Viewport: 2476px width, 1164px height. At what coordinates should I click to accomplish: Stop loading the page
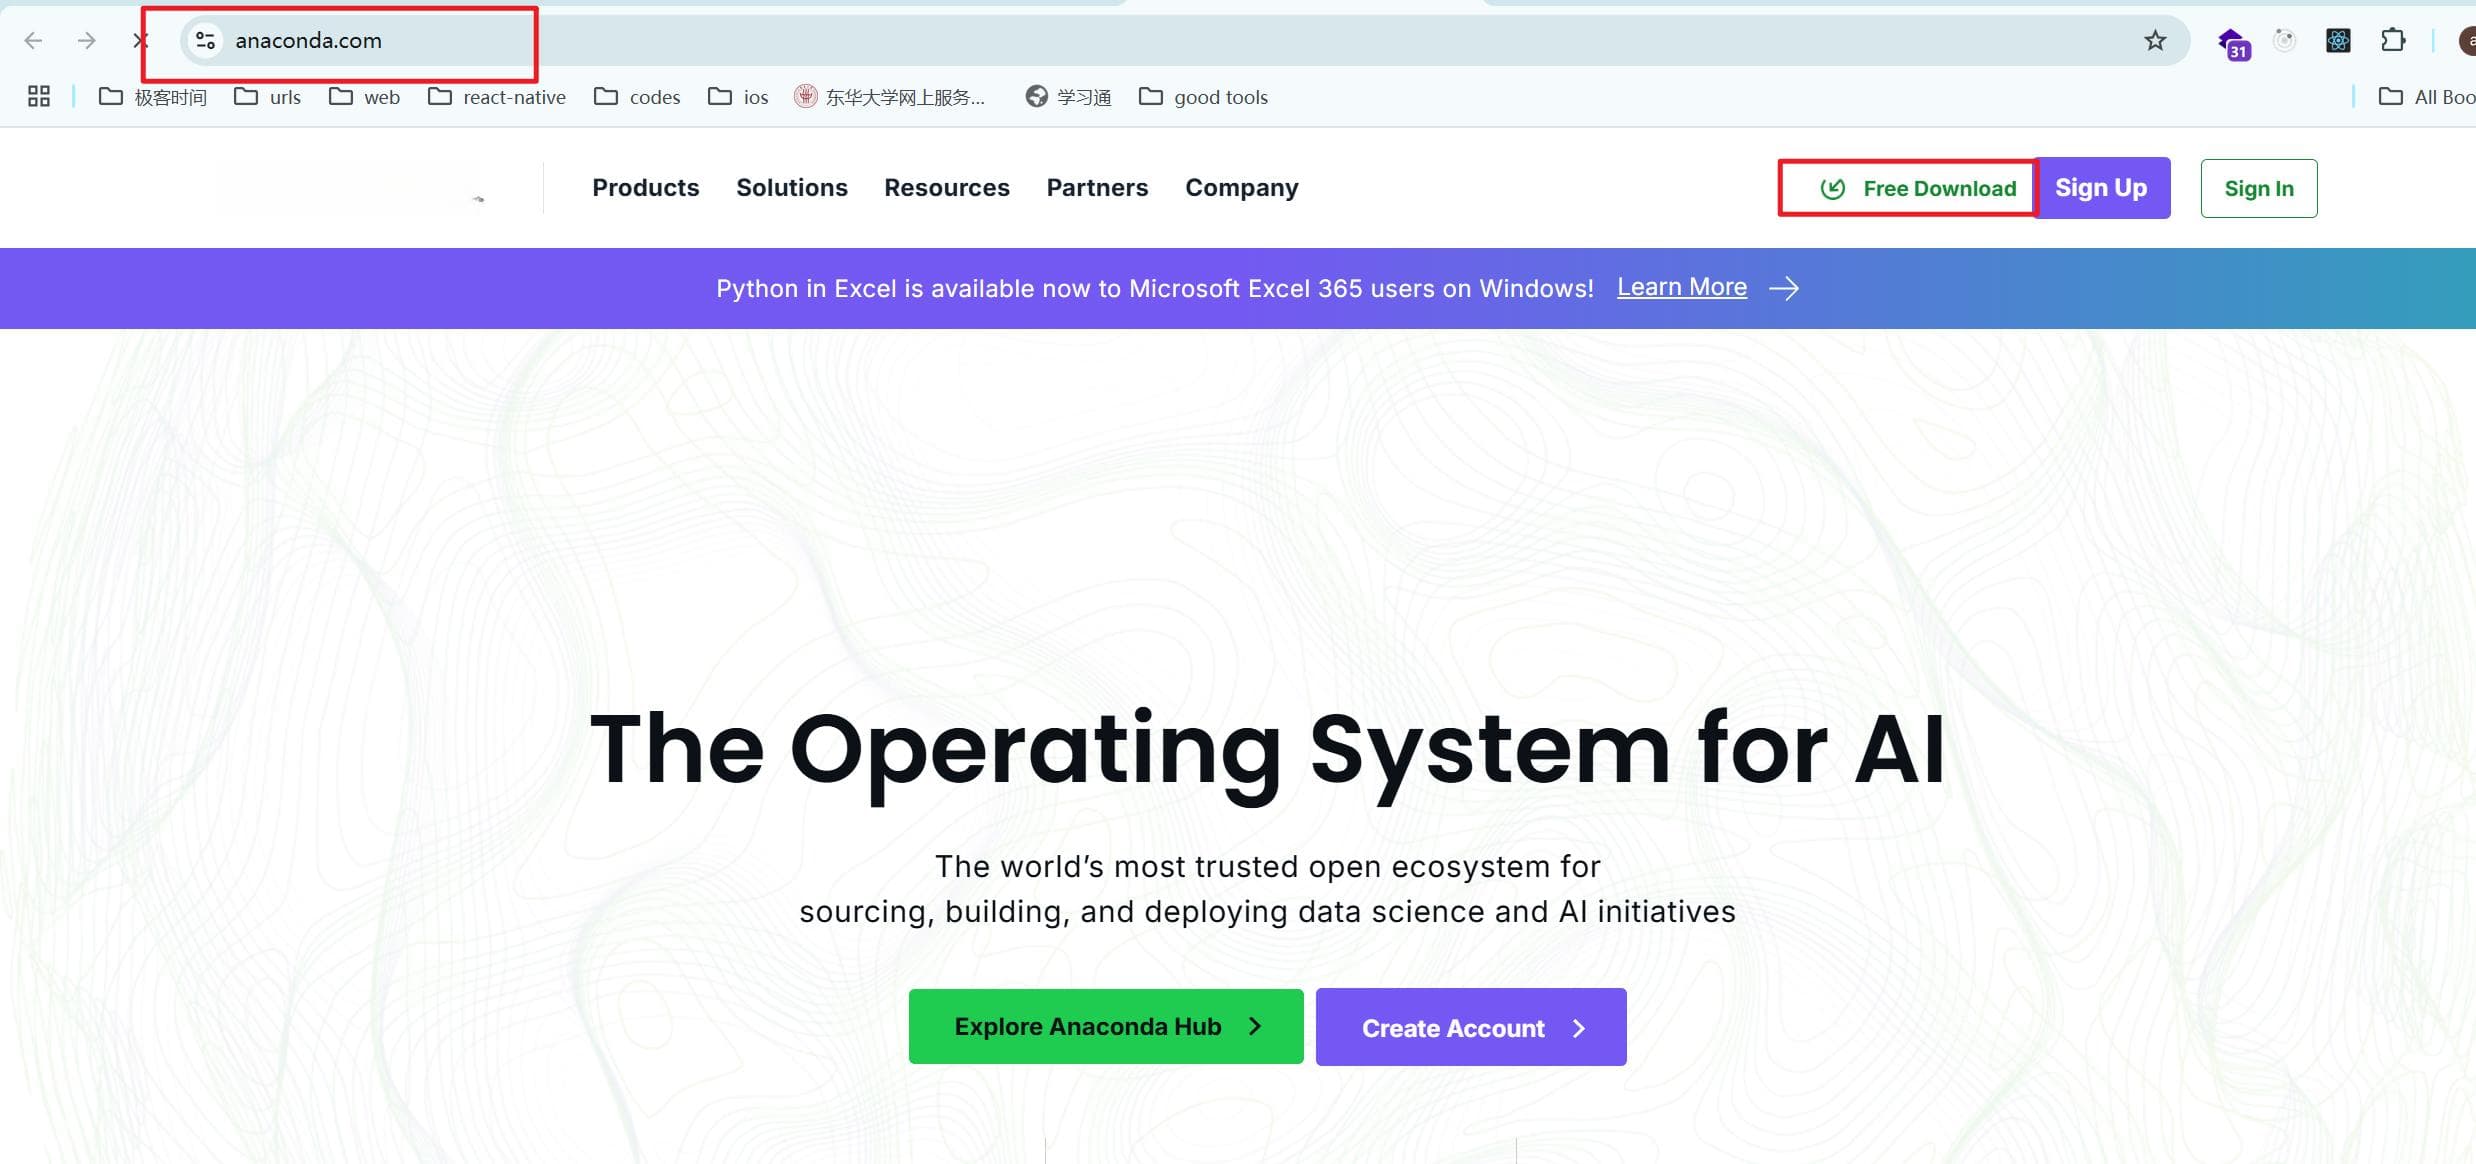click(140, 40)
